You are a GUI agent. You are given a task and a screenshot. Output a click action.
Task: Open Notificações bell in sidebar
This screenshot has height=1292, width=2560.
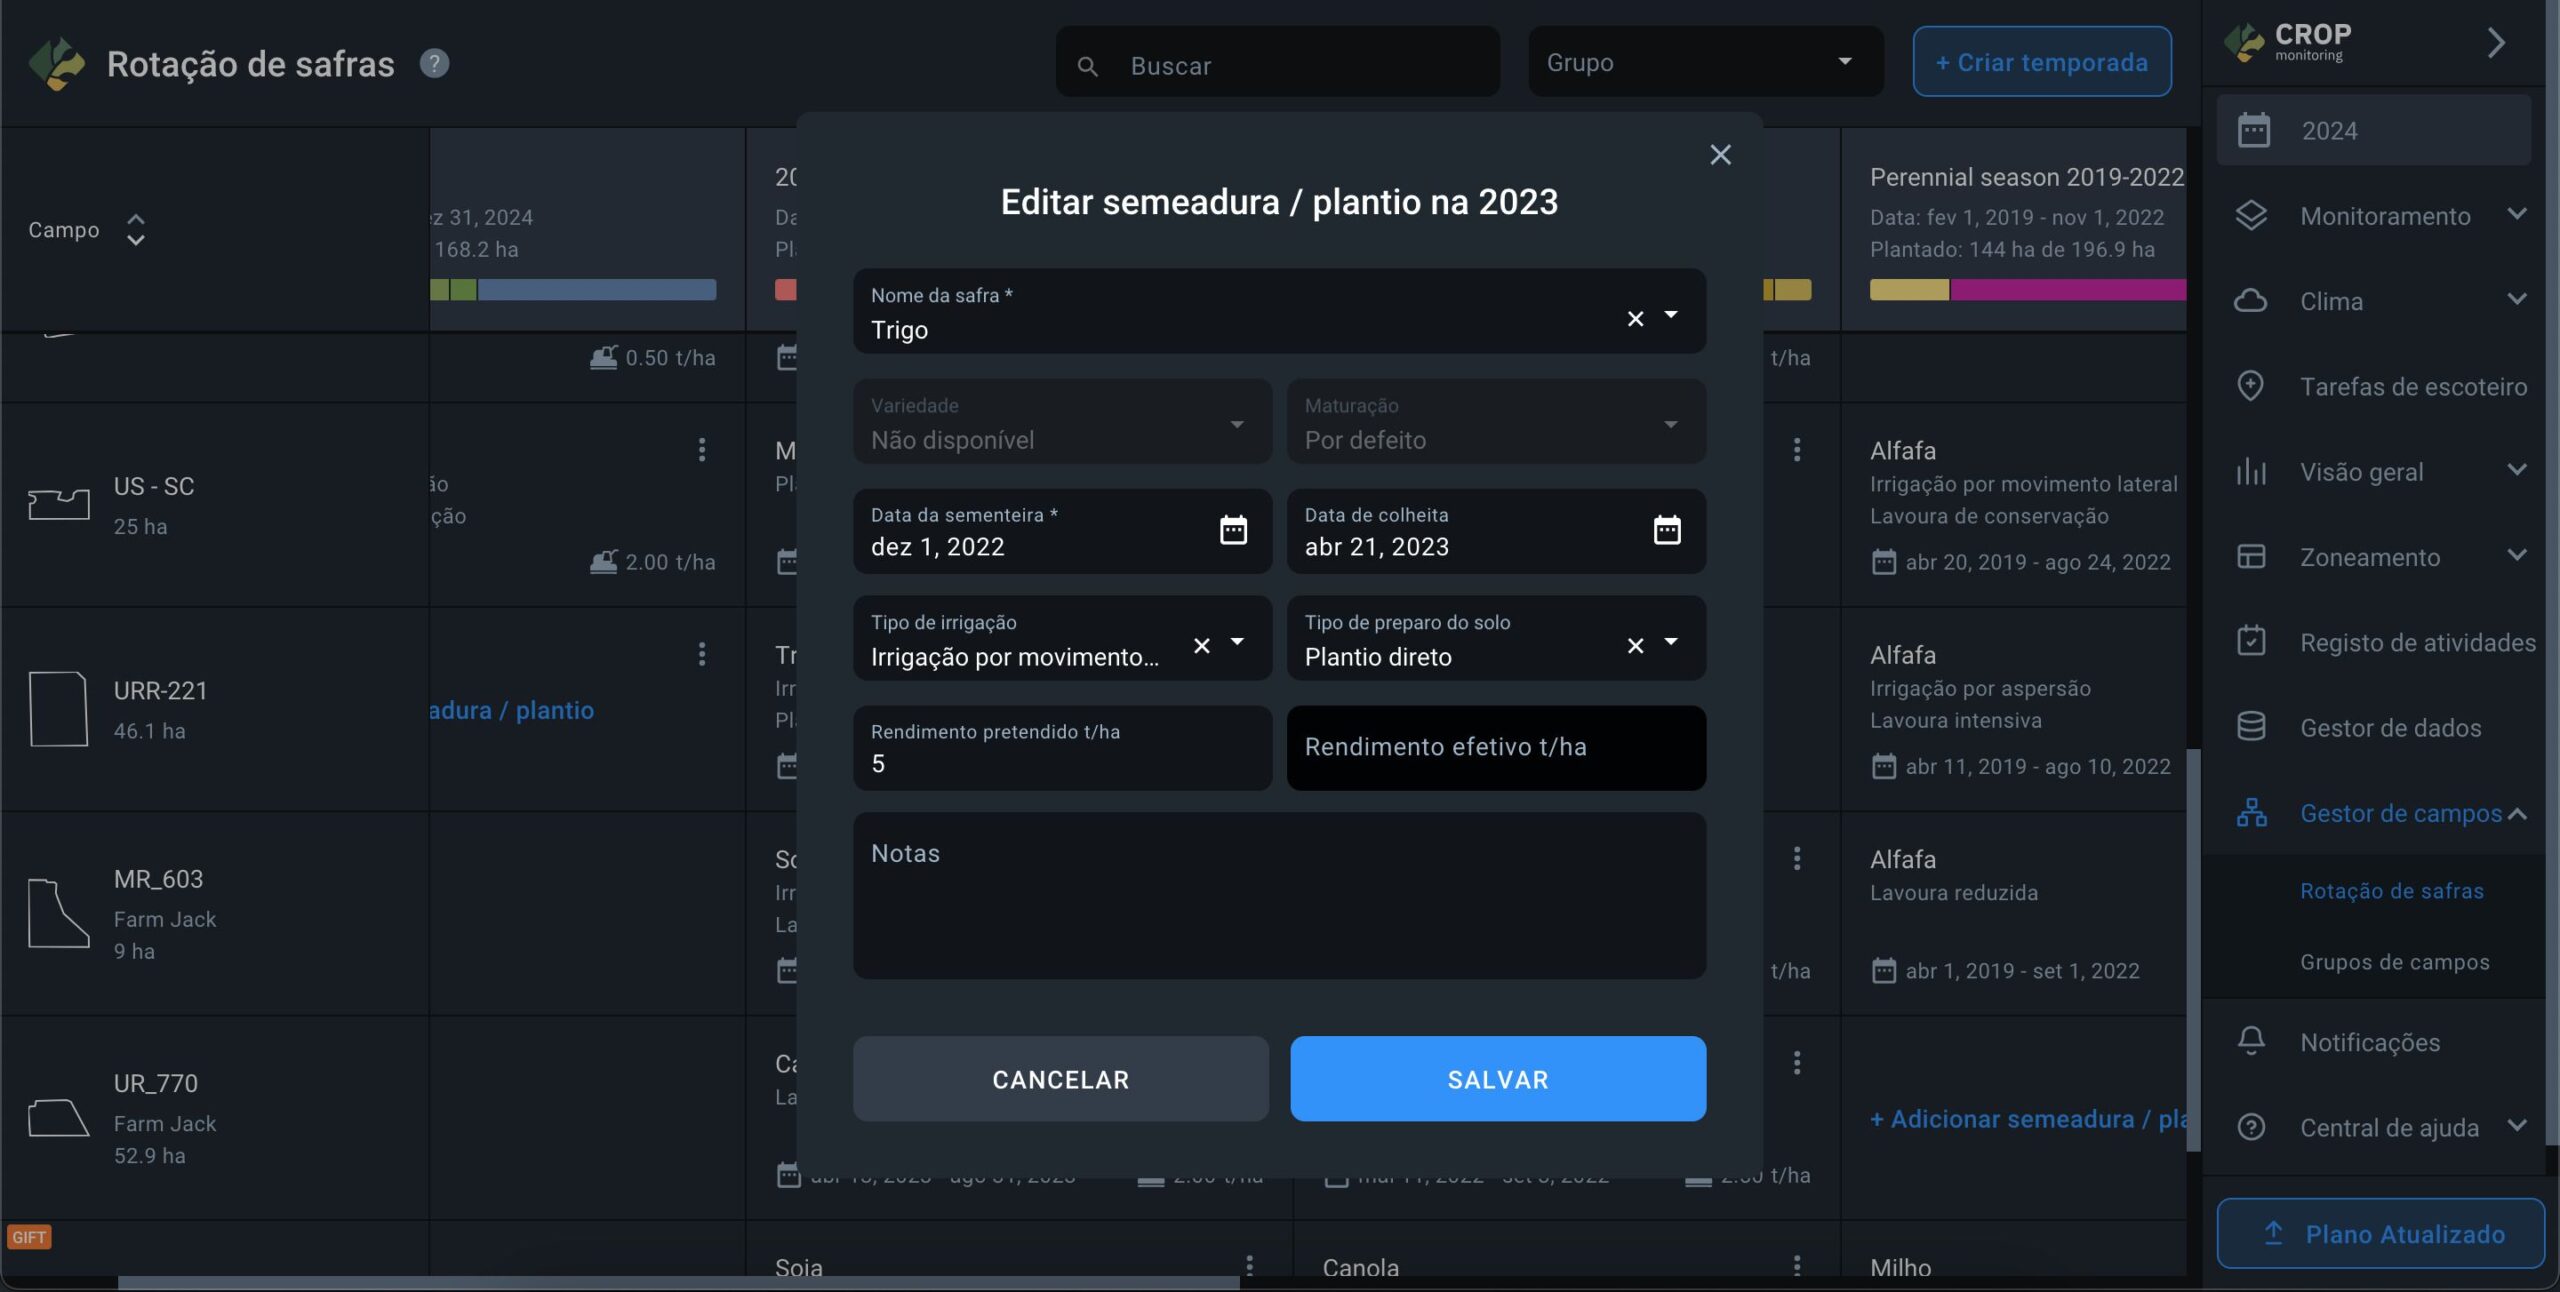tap(2251, 1041)
